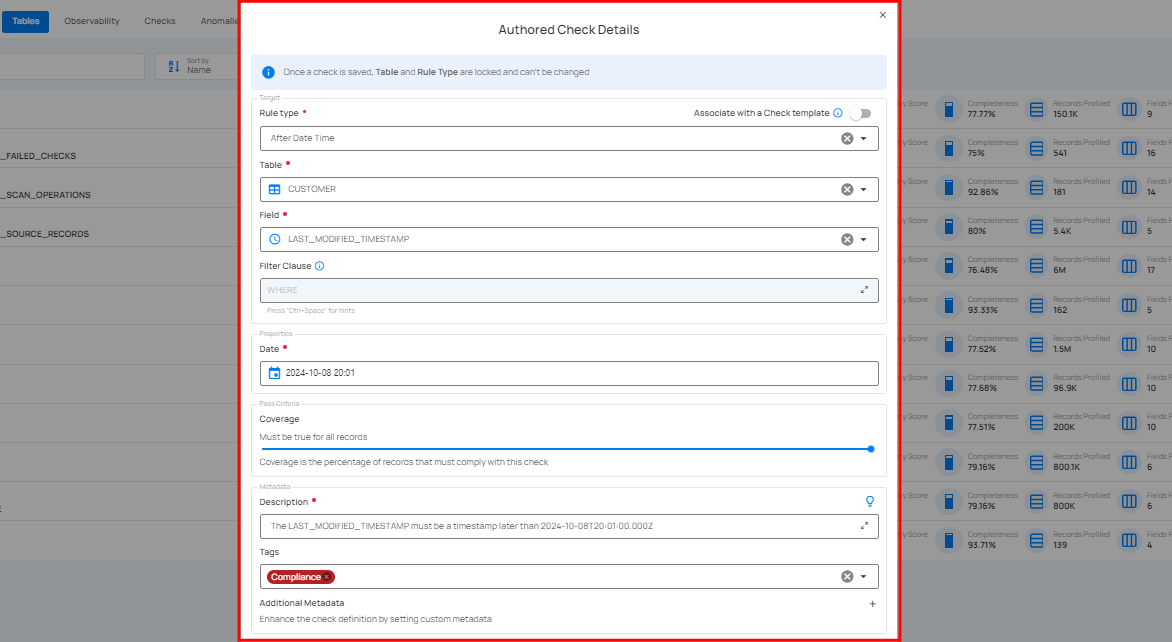This screenshot has width=1172, height=642.
Task: Clear the CUSTOMER table selection
Action: pos(847,189)
